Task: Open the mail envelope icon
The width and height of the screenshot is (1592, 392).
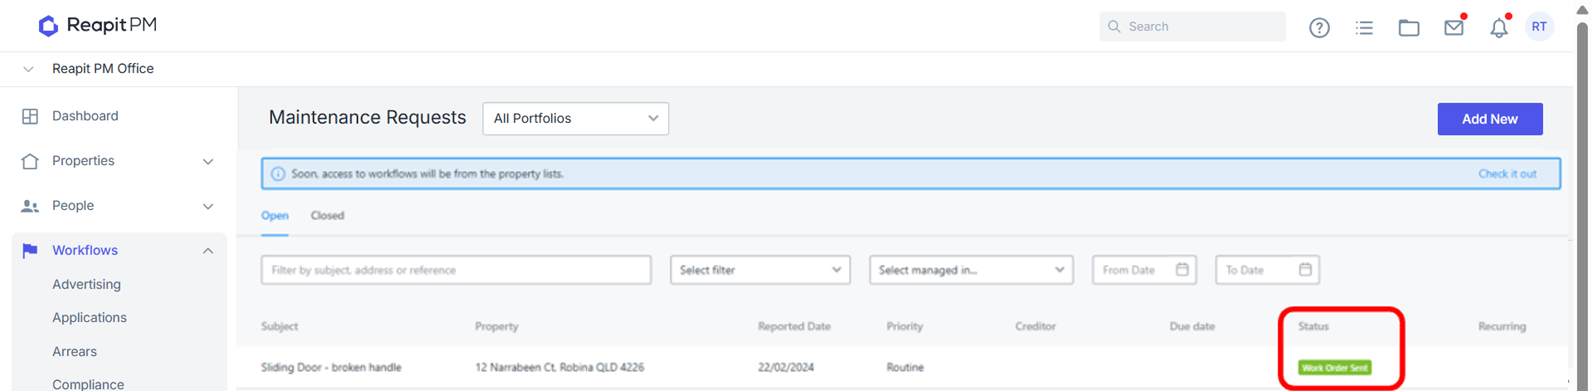Action: [1454, 28]
